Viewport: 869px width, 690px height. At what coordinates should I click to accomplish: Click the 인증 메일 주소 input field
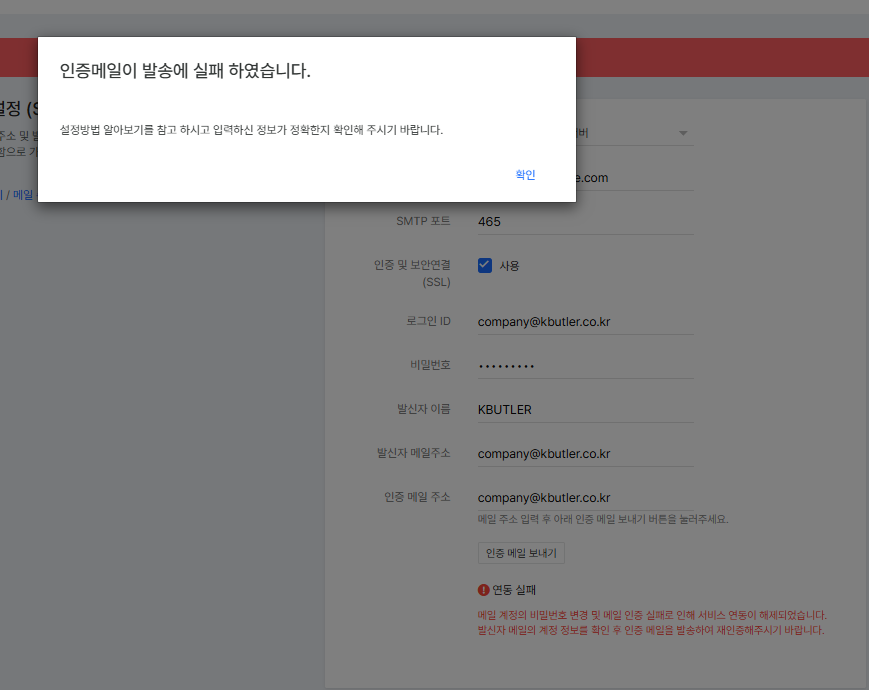click(585, 498)
